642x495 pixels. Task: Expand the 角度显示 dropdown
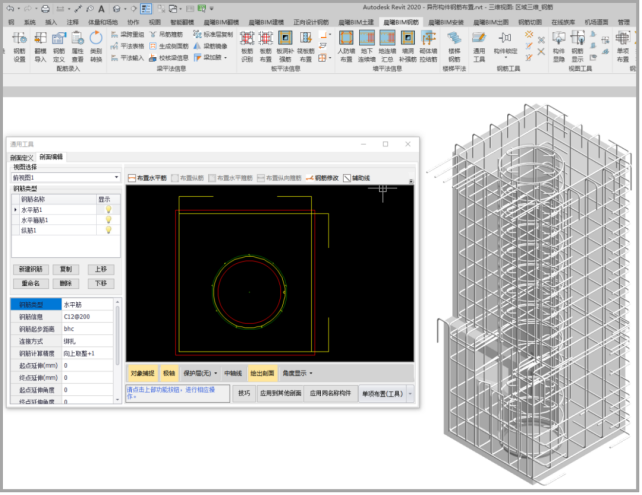coord(297,372)
